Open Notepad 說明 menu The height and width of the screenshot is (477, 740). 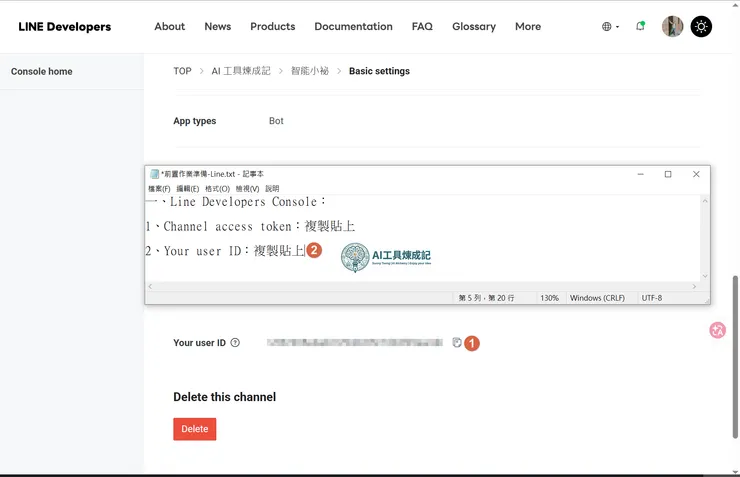click(272, 189)
